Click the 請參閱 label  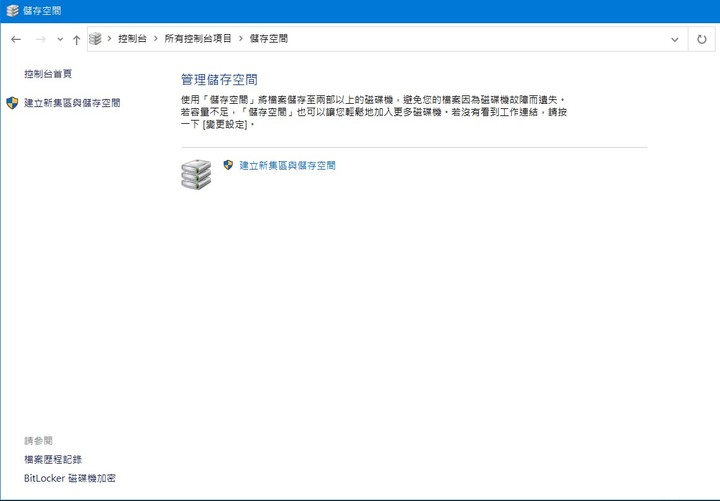[39, 441]
